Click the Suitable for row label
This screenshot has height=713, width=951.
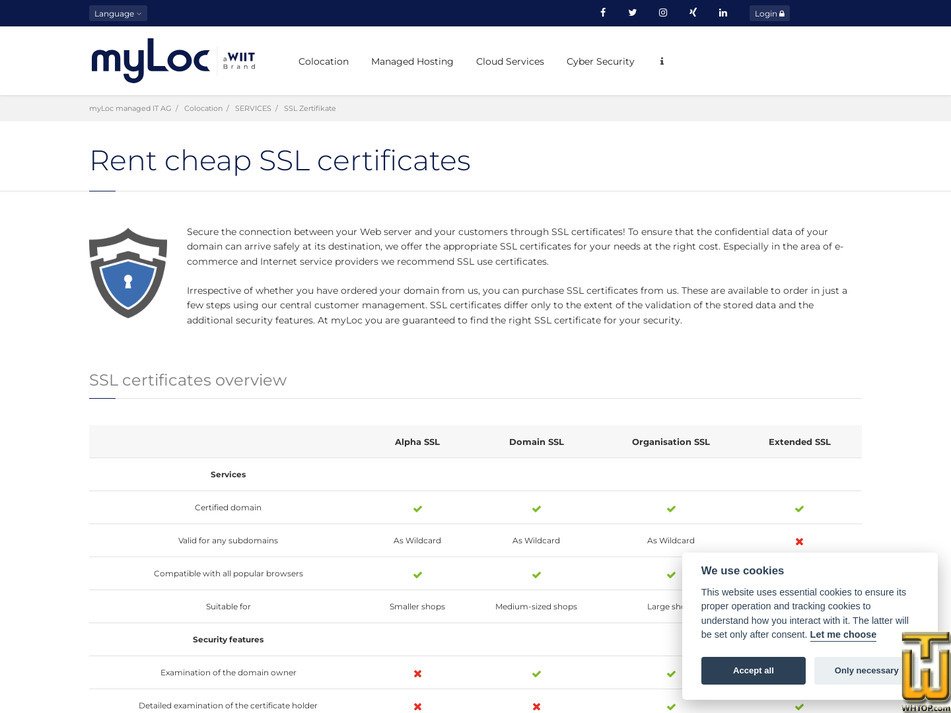pos(228,606)
